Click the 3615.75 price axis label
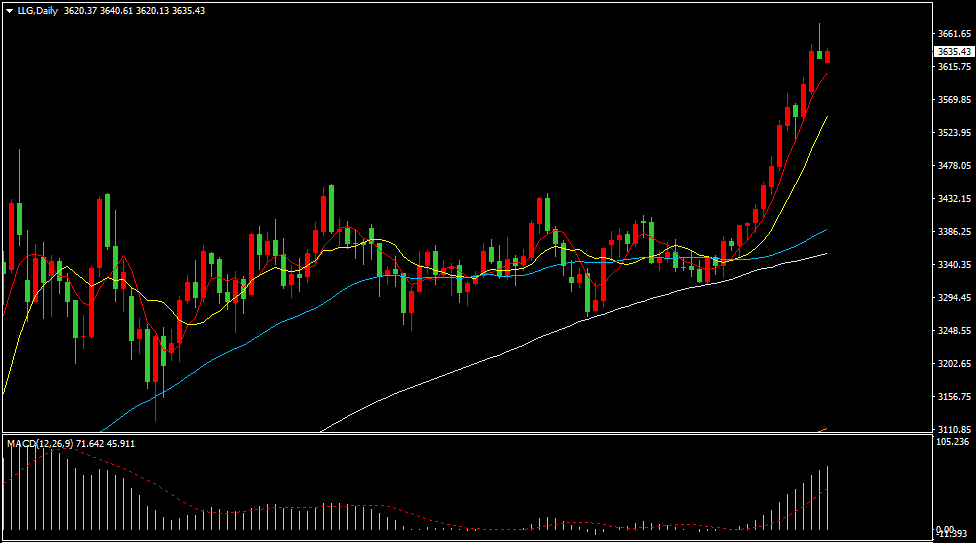The image size is (976, 543). click(x=954, y=67)
